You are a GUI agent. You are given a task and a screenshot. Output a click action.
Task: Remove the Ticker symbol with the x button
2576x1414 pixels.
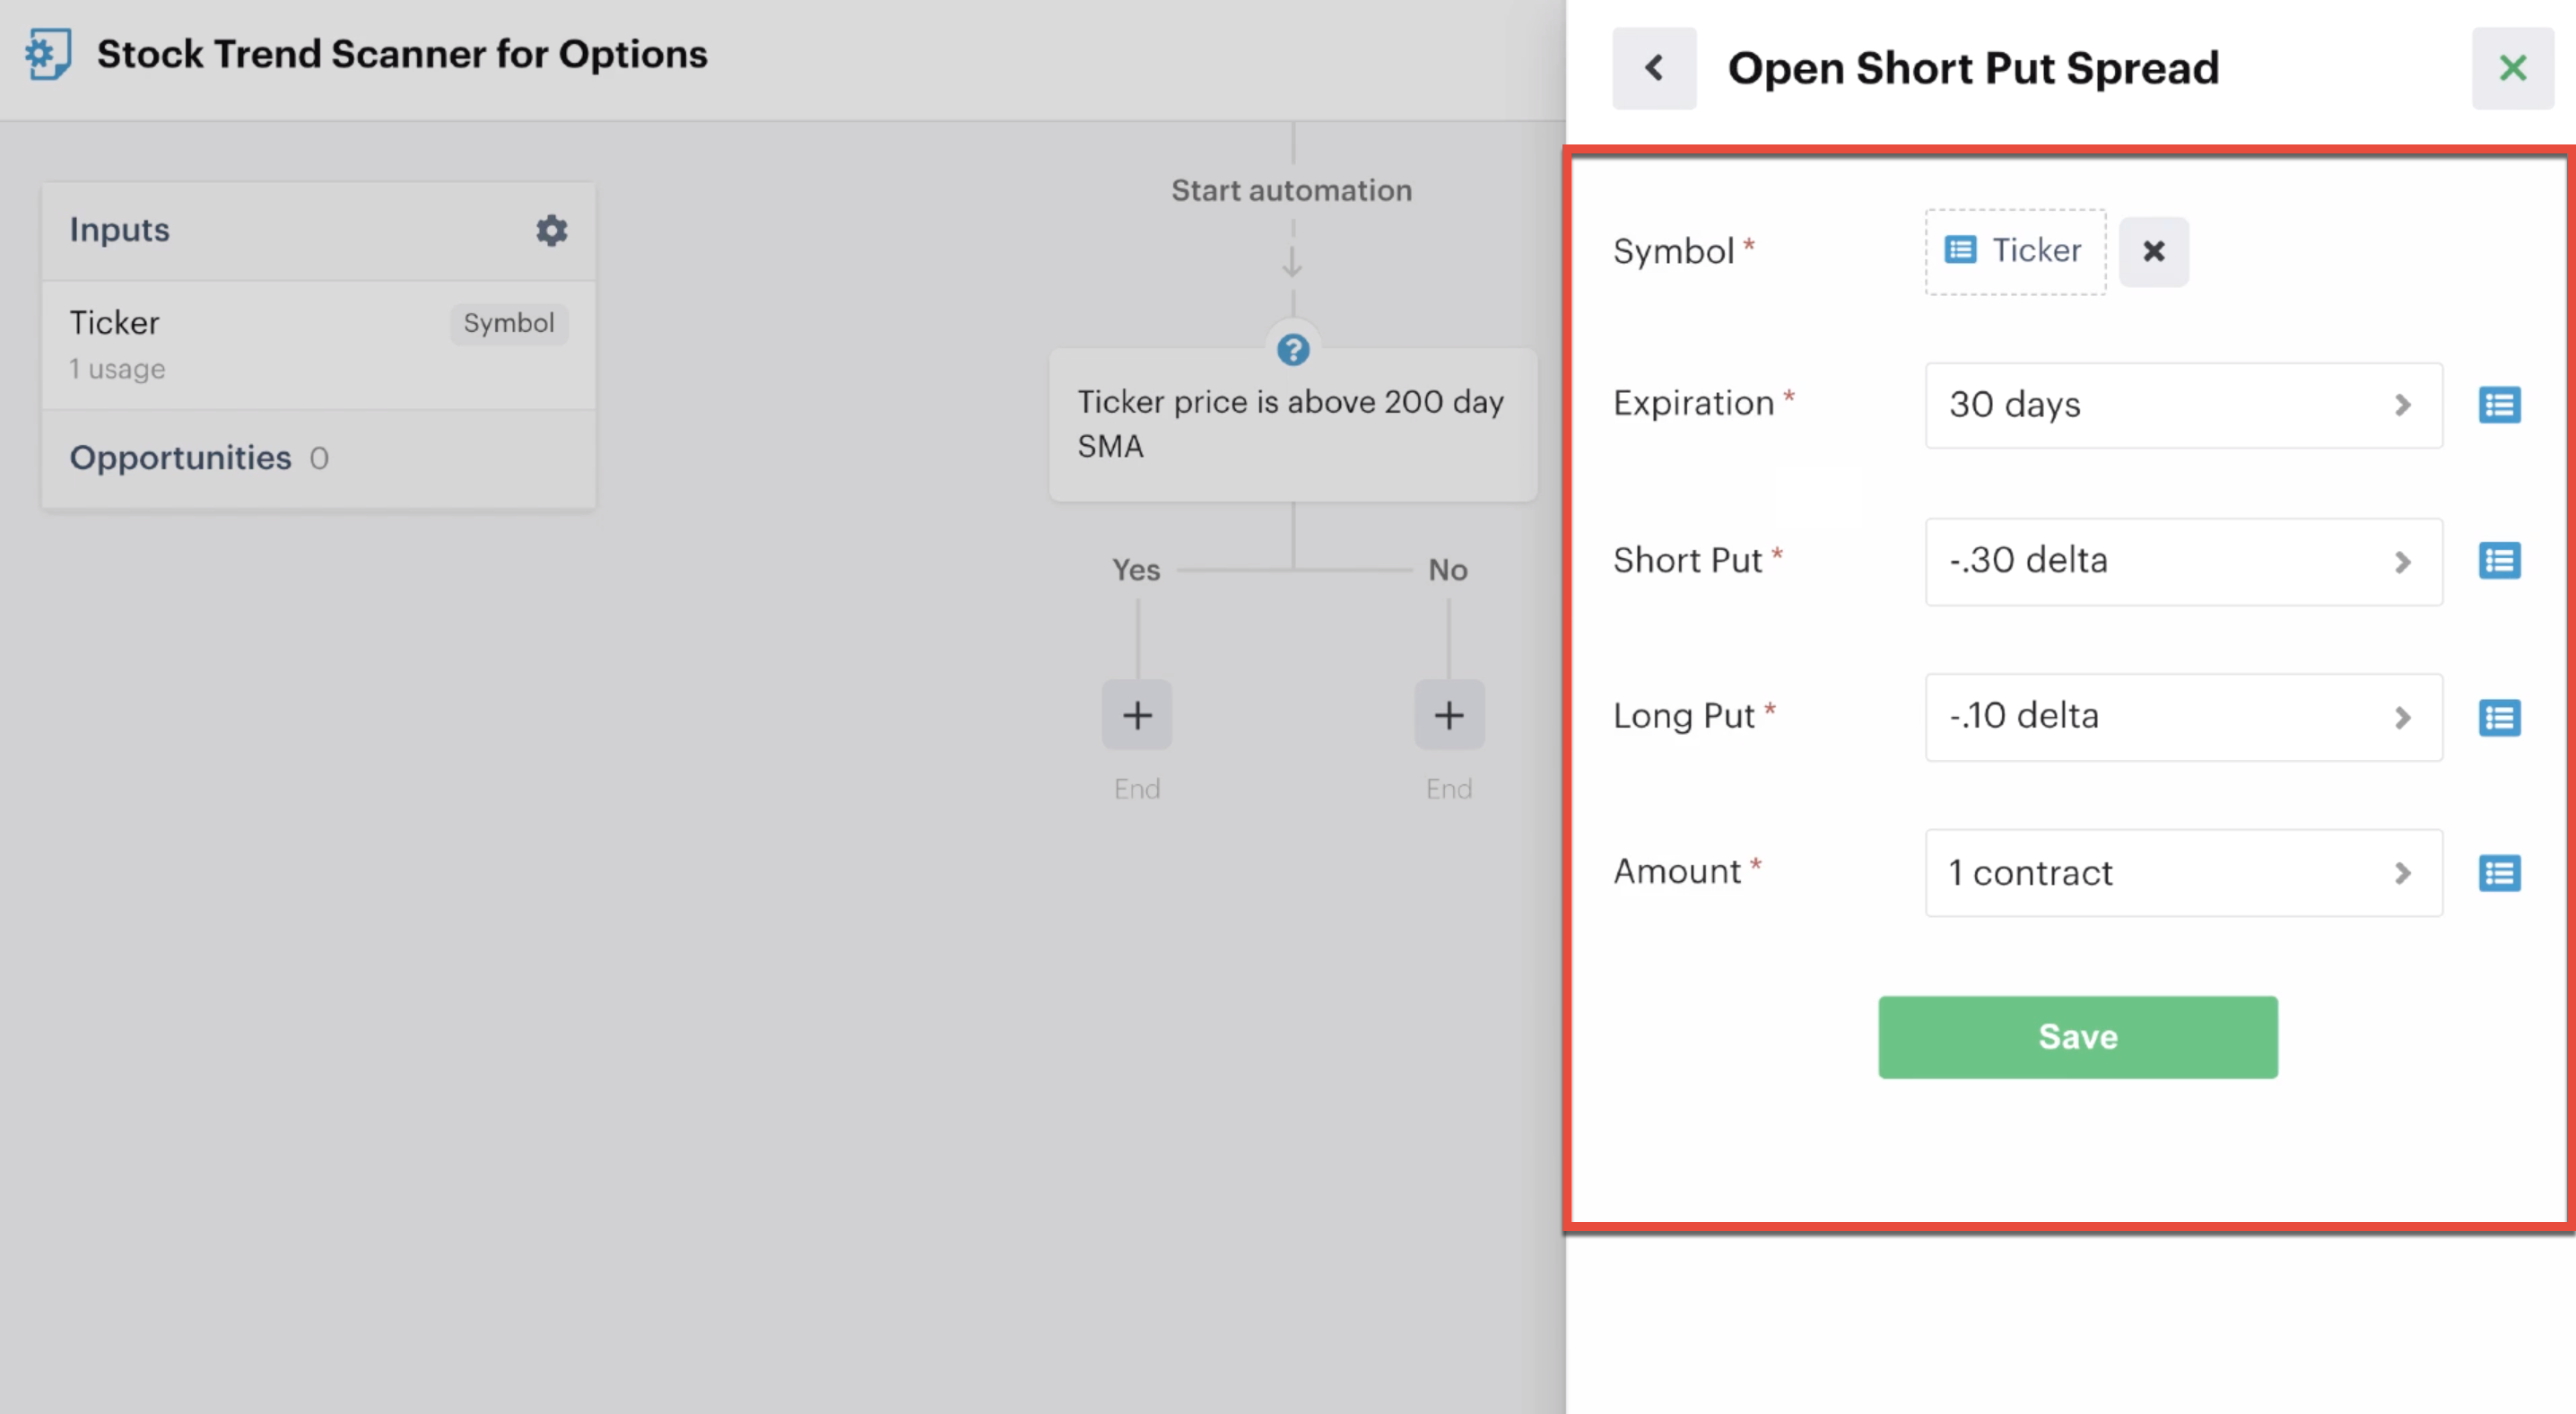coord(2154,251)
